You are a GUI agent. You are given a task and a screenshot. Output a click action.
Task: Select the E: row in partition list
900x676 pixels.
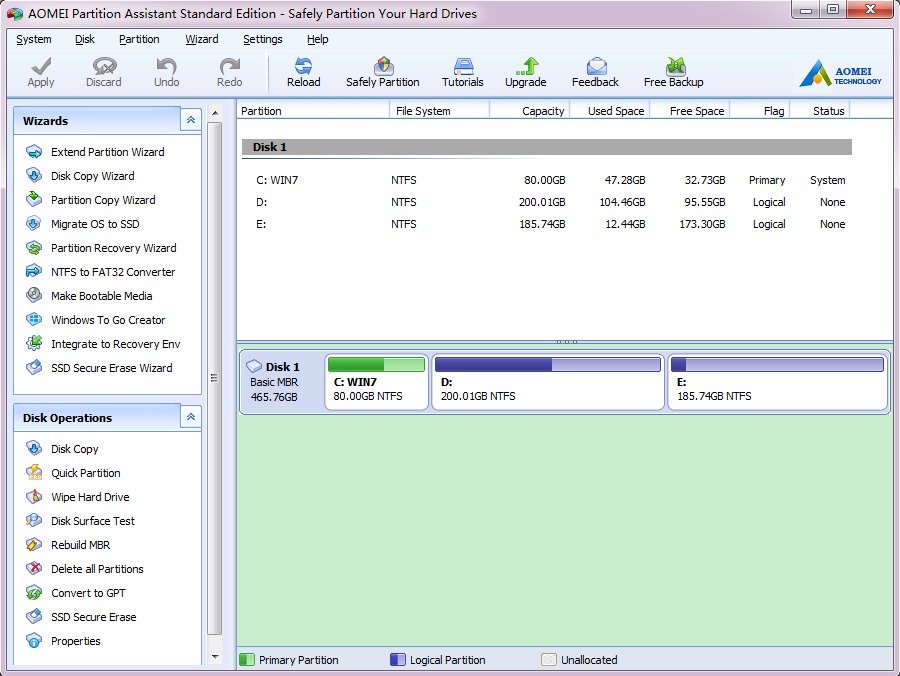tap(547, 224)
